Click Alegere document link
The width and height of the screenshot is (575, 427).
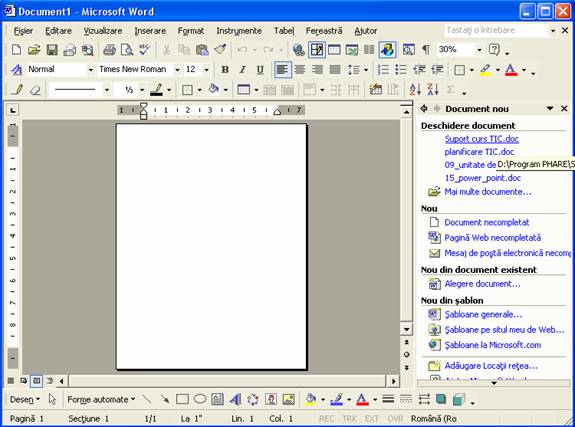[482, 284]
